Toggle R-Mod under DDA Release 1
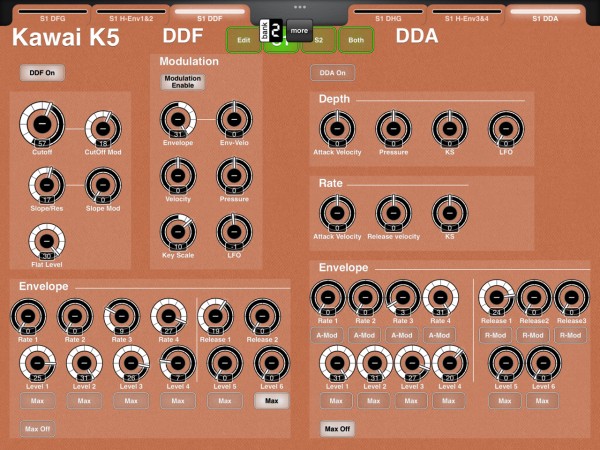The width and height of the screenshot is (600, 450). click(x=496, y=336)
